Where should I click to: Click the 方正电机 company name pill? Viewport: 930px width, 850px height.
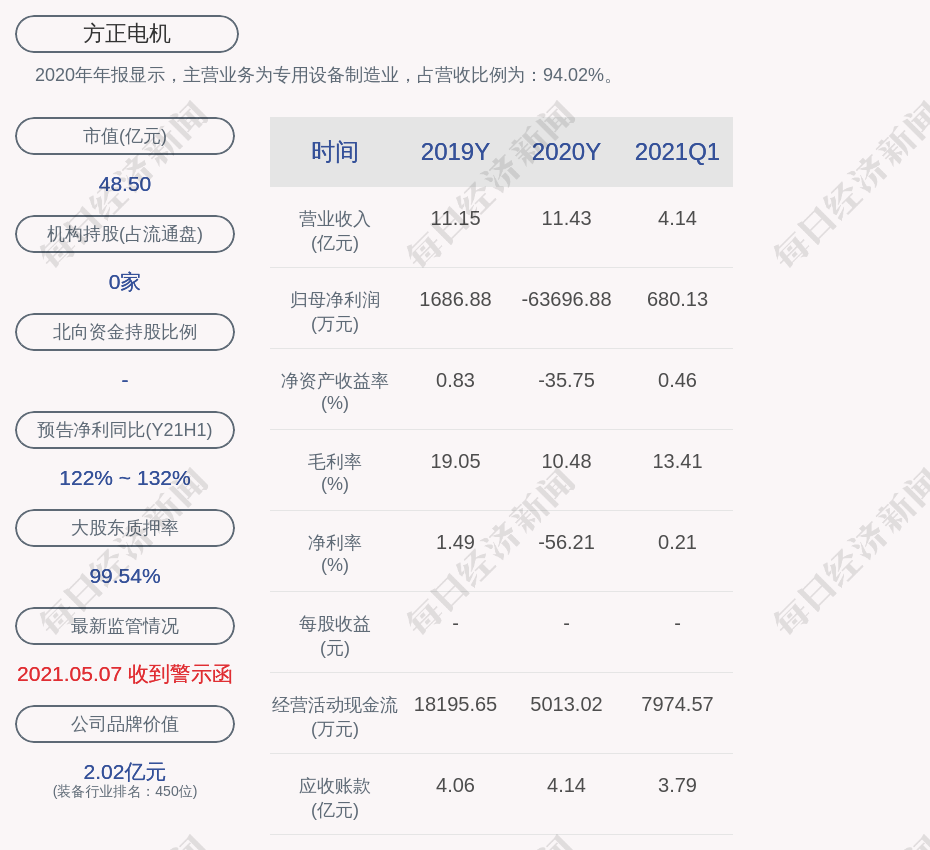tap(127, 34)
